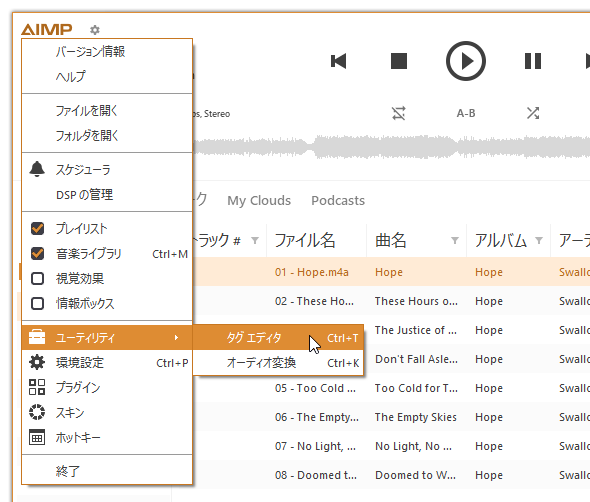590x502 pixels.
Task: Sort by the 曲名 column header
Action: coord(391,240)
